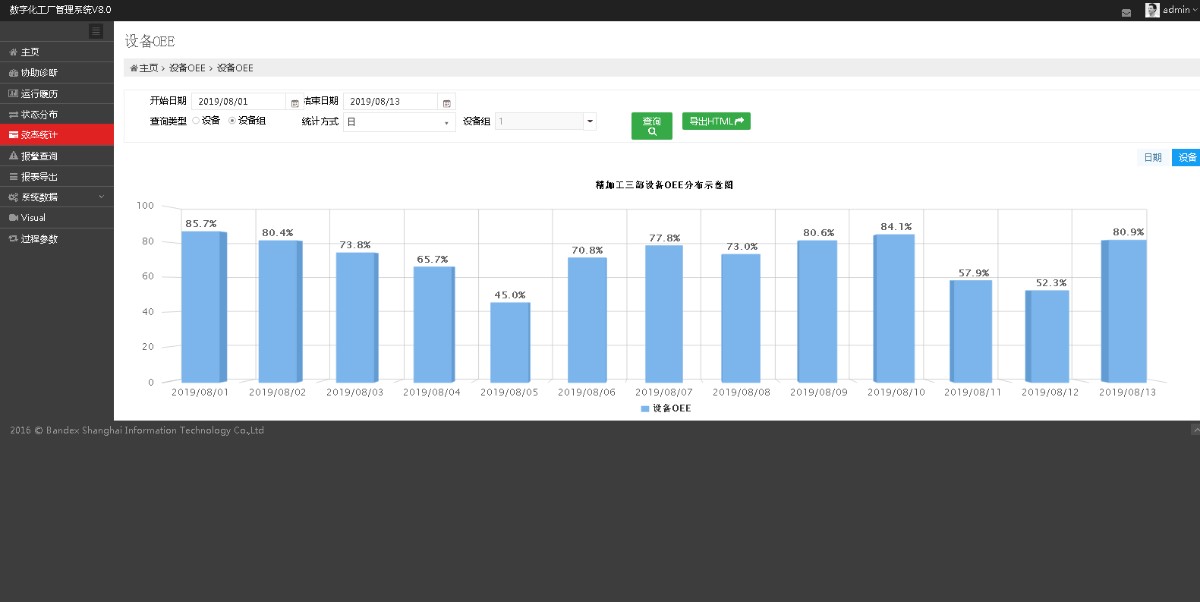The image size is (1200, 602).
Task: Click the scroll-to-top arrow in footer
Action: [x=1195, y=429]
